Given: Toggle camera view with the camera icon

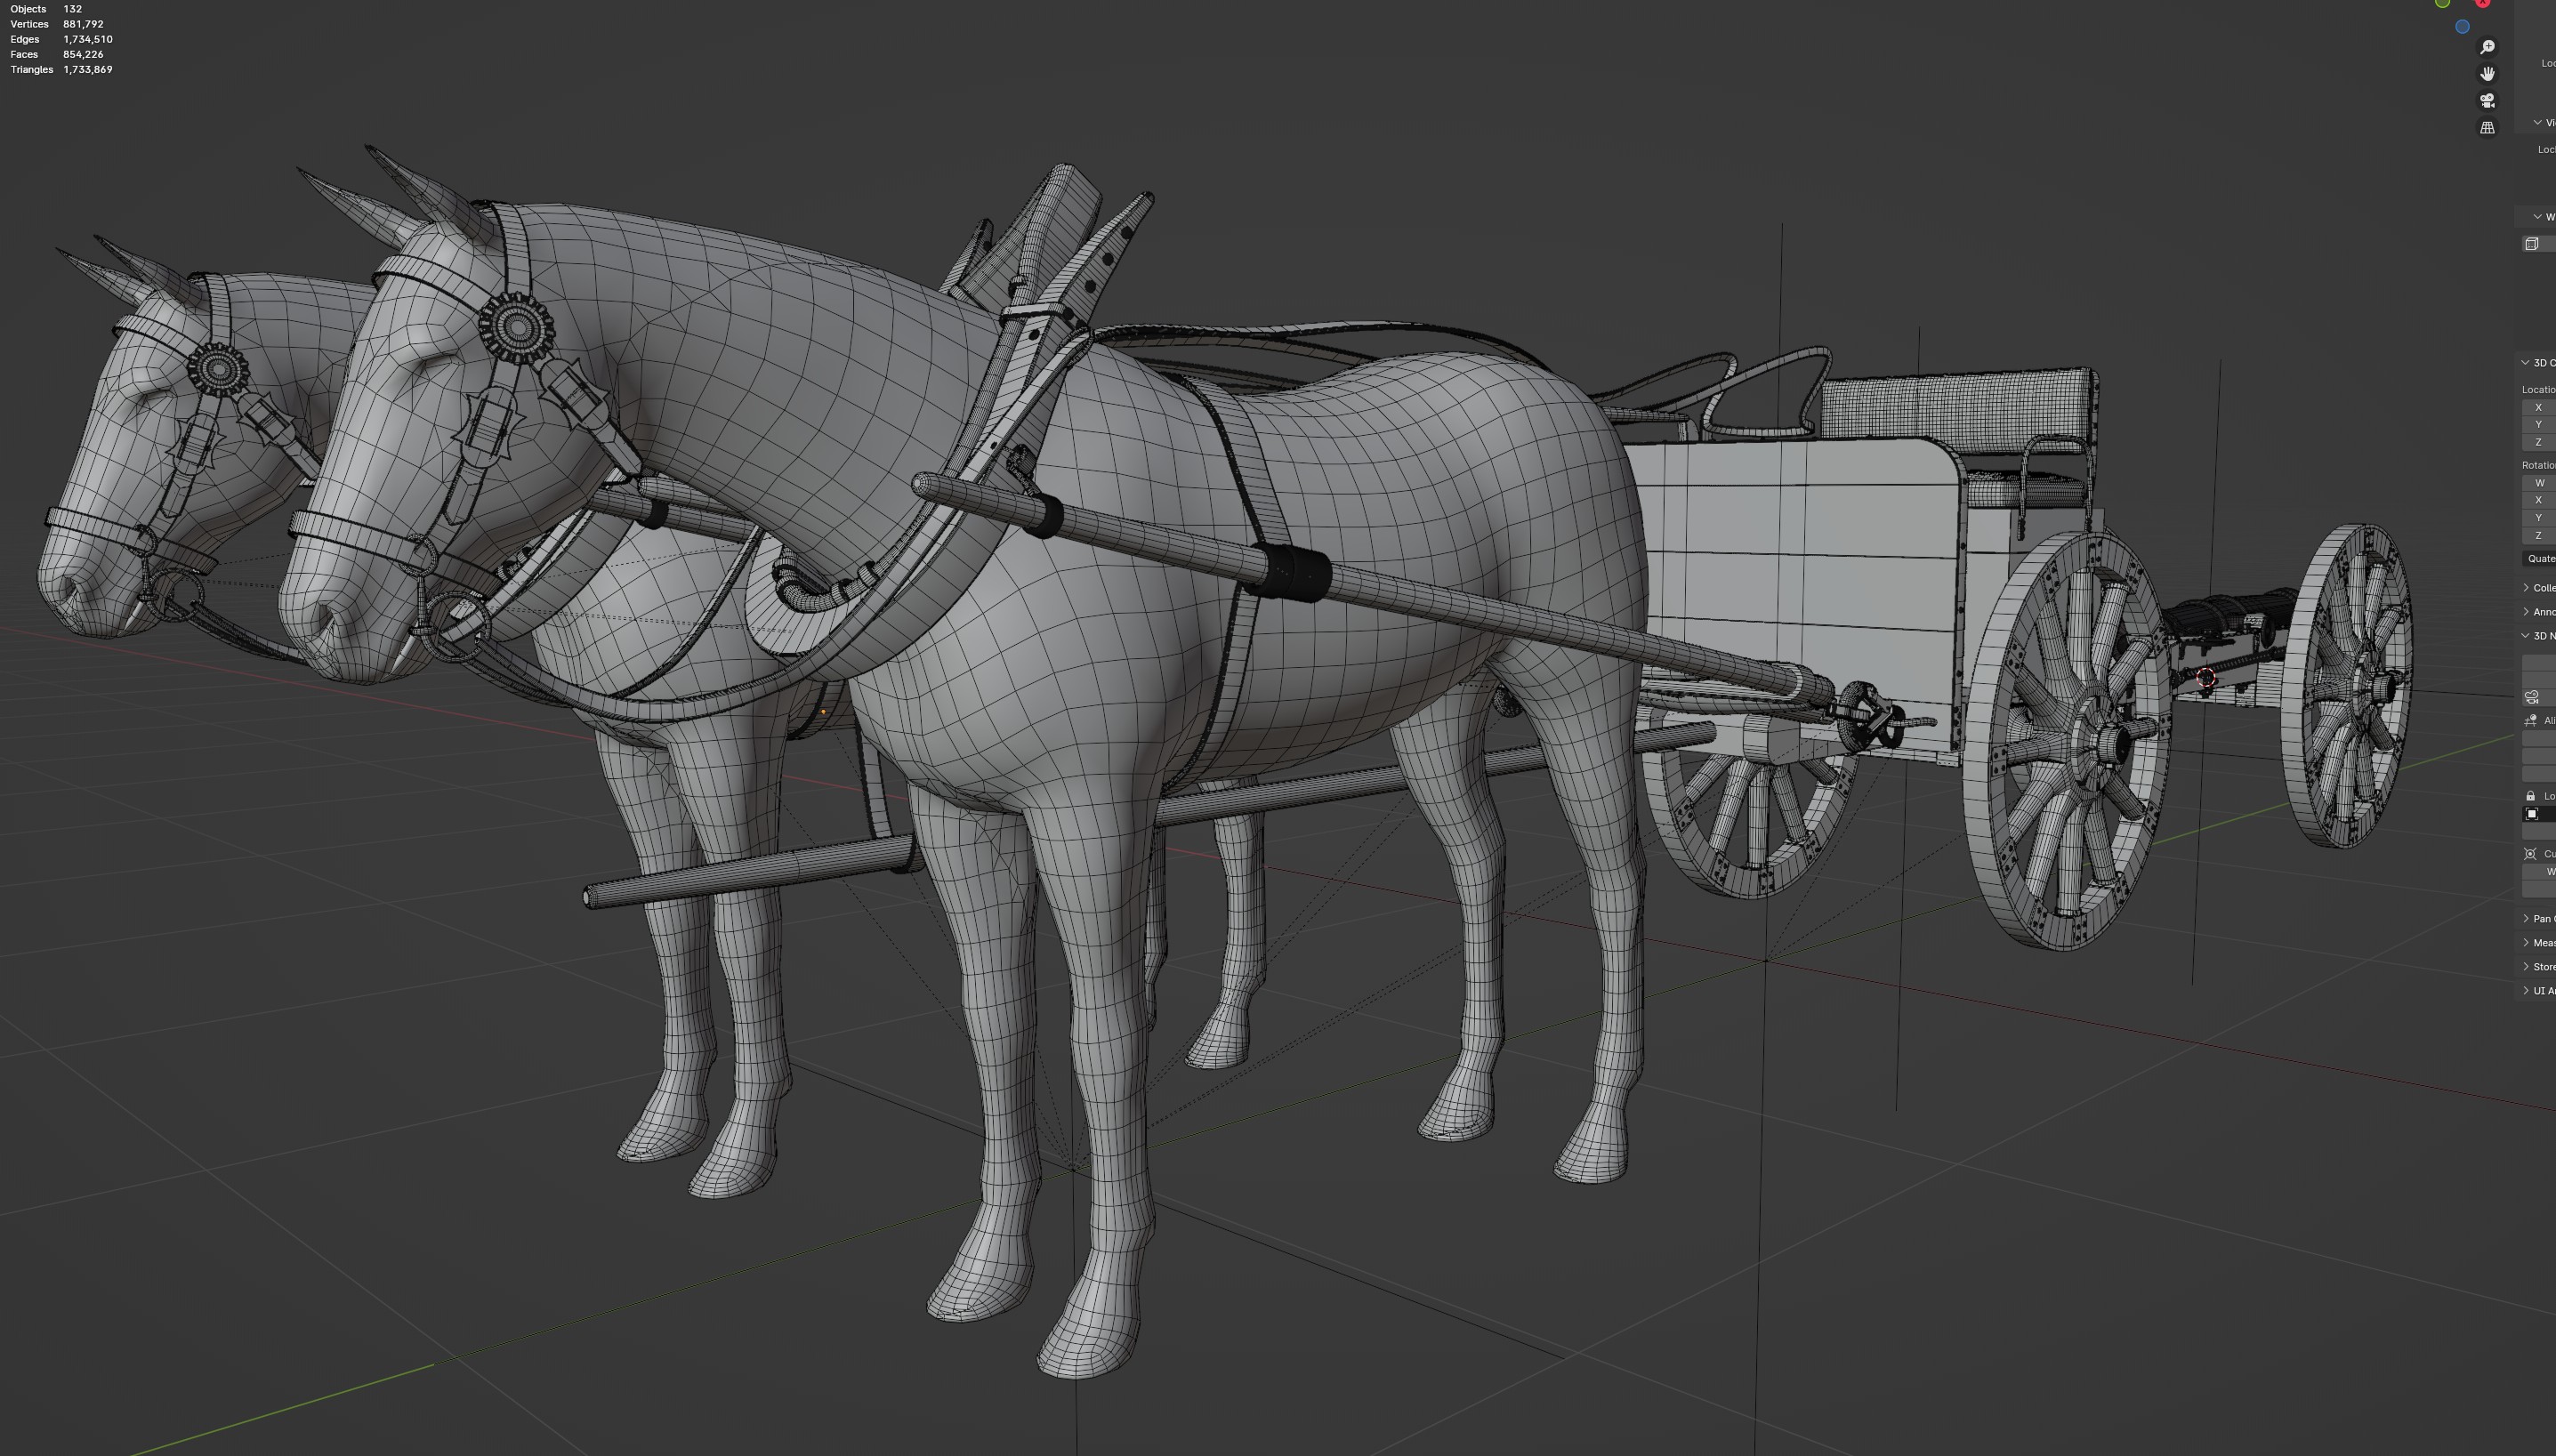Looking at the screenshot, I should tap(2487, 101).
